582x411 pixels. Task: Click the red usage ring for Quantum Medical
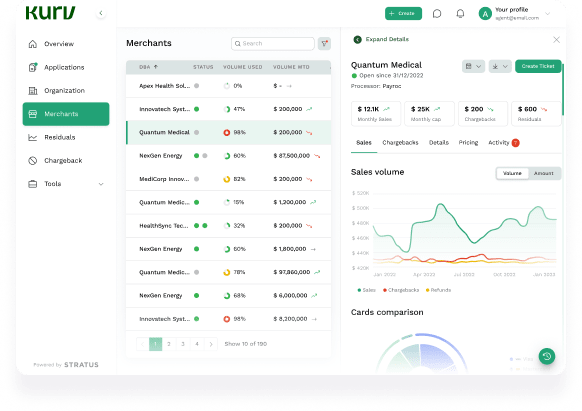tap(226, 133)
